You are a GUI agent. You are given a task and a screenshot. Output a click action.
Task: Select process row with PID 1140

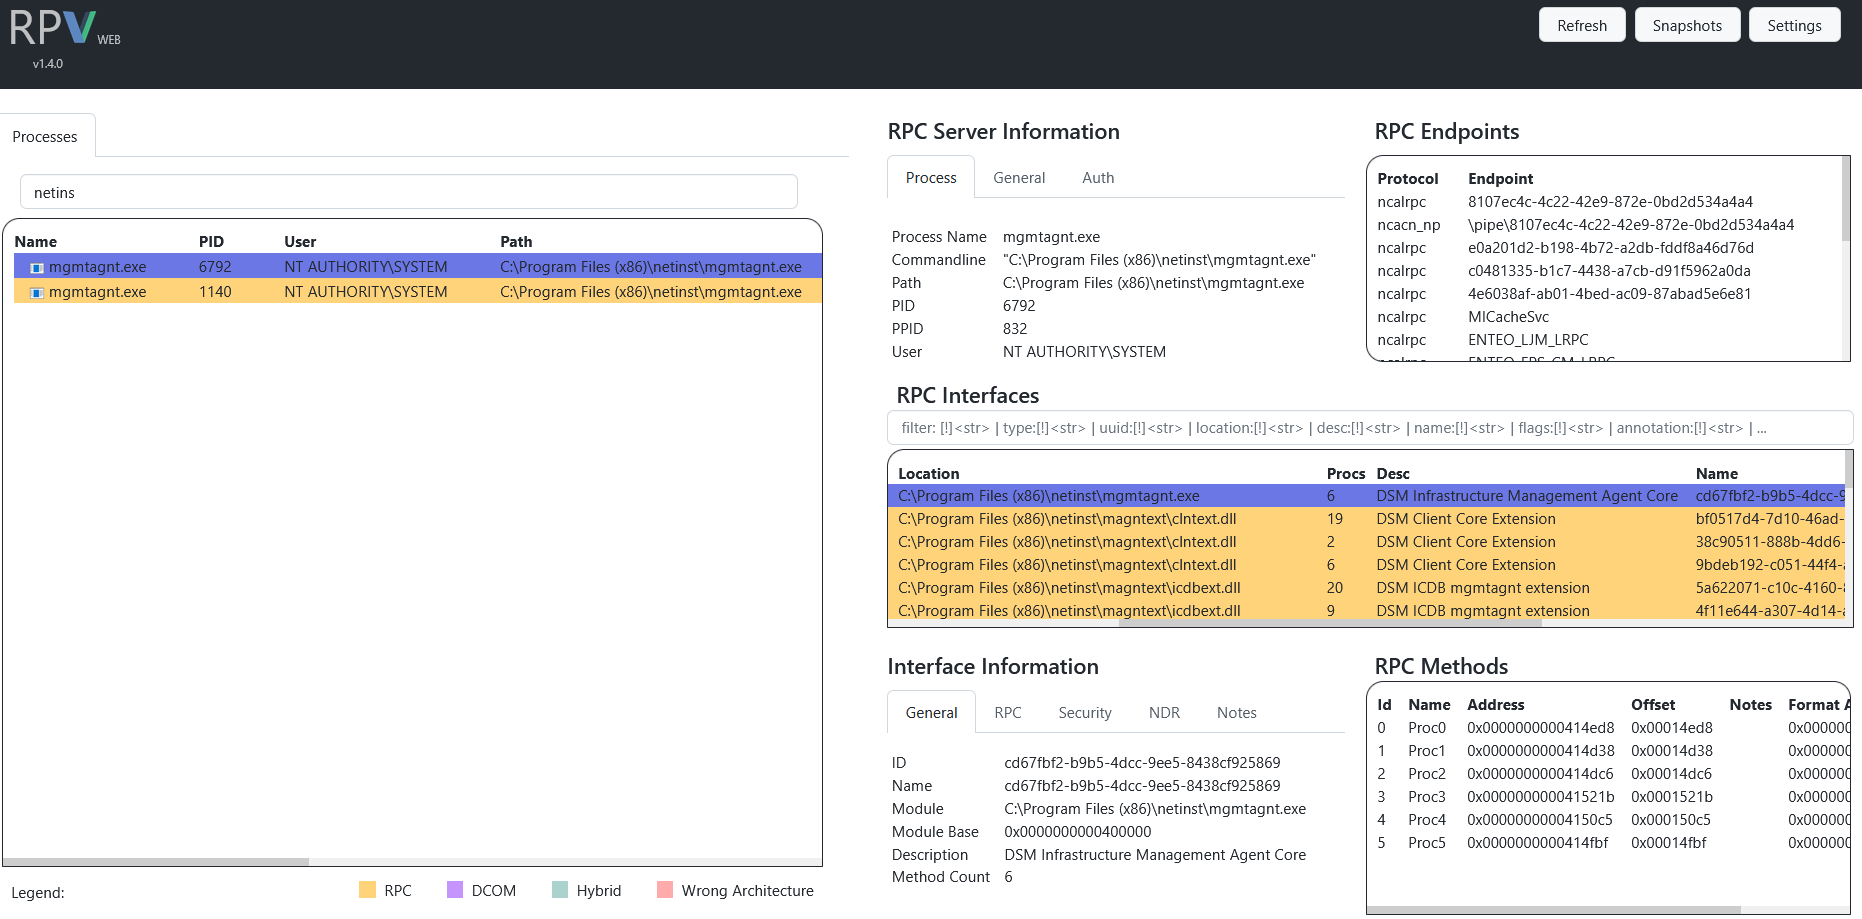pyautogui.click(x=418, y=292)
